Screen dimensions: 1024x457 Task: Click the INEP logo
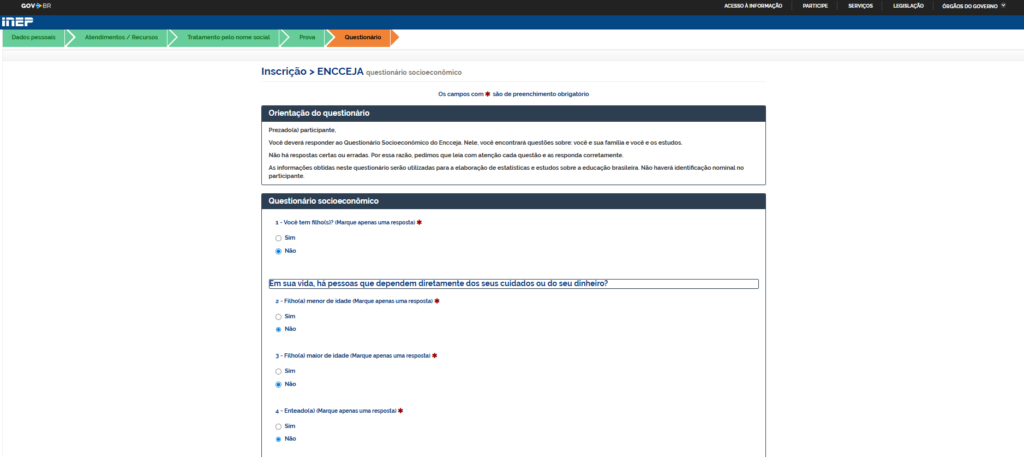tap(18, 22)
